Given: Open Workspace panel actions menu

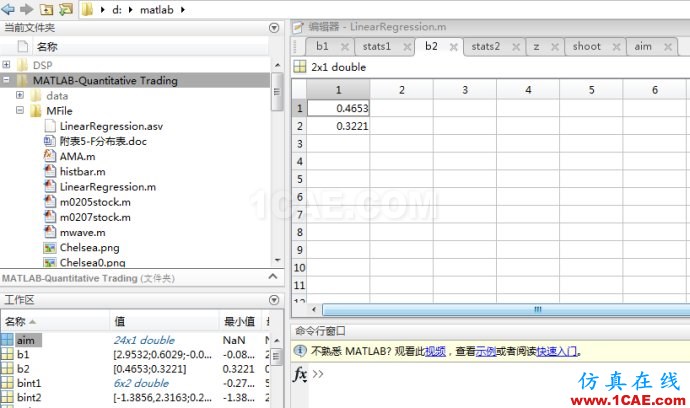Looking at the screenshot, I should pos(274,300).
